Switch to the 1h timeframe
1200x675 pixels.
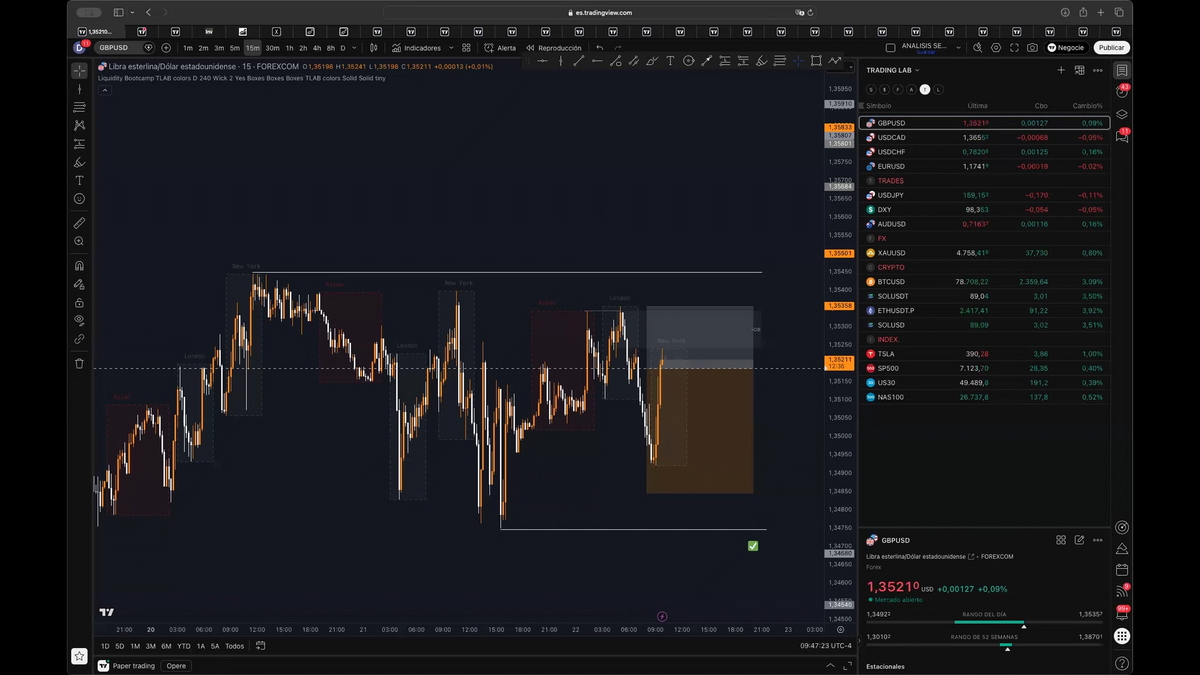(x=290, y=47)
